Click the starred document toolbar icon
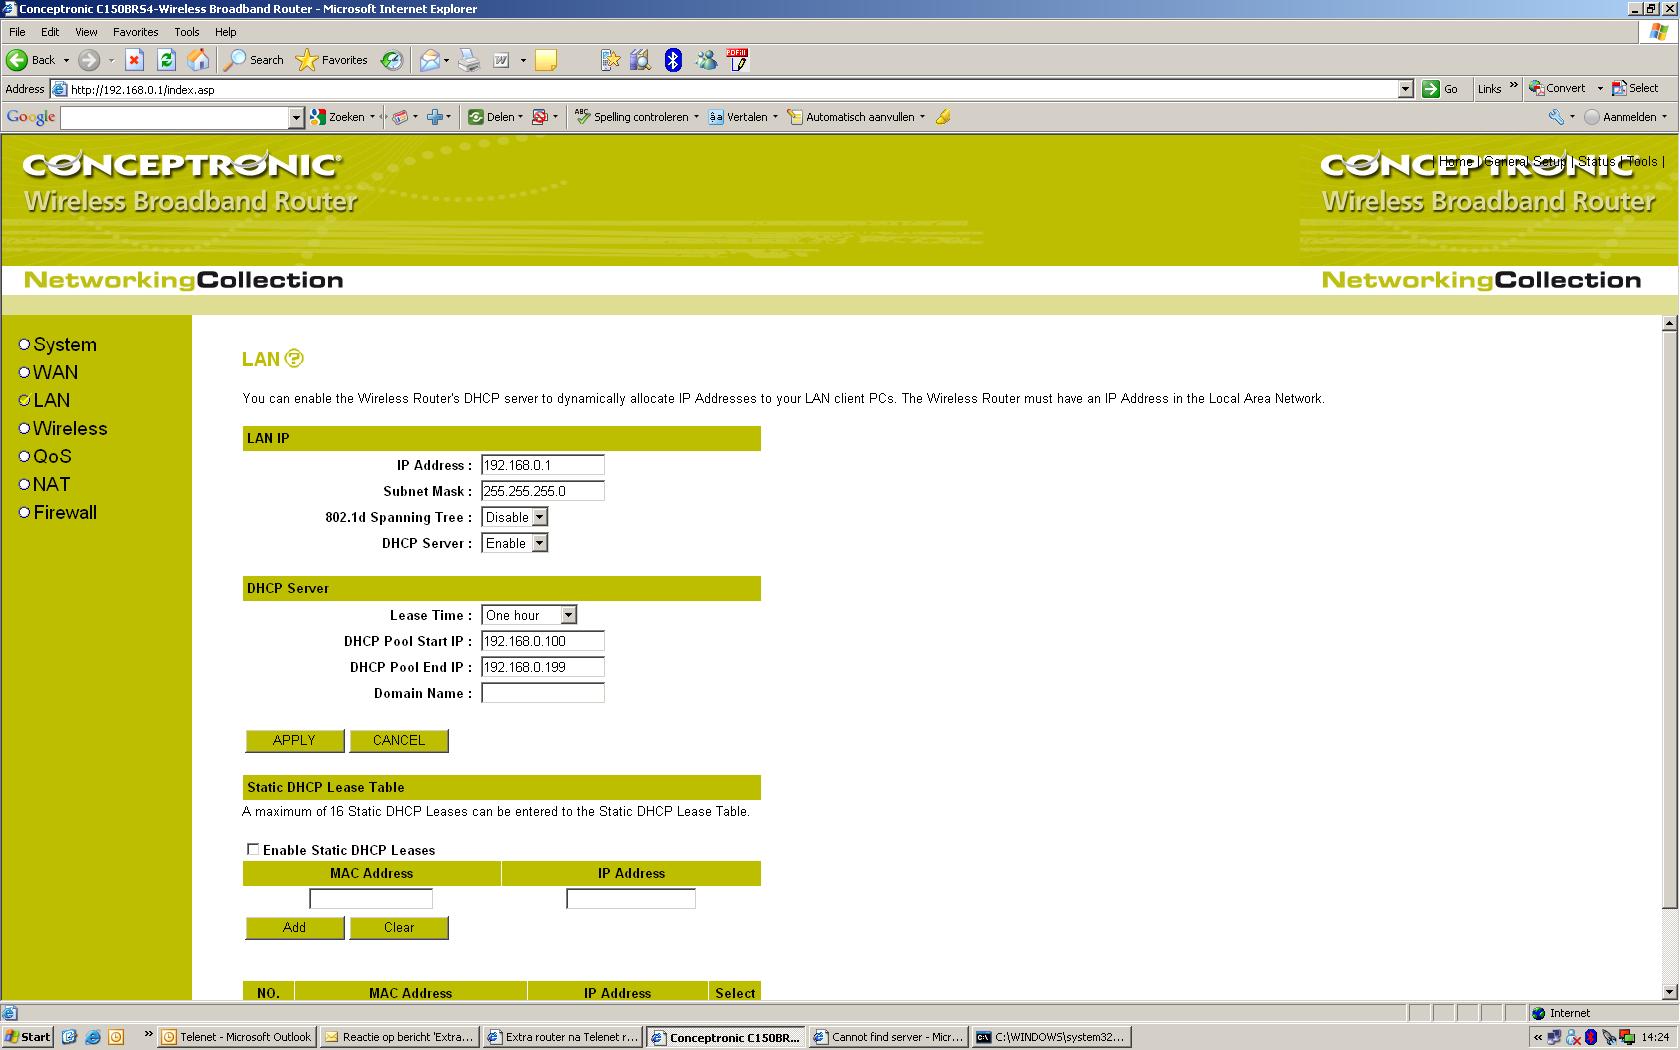Image resolution: width=1680 pixels, height=1050 pixels. click(x=610, y=60)
